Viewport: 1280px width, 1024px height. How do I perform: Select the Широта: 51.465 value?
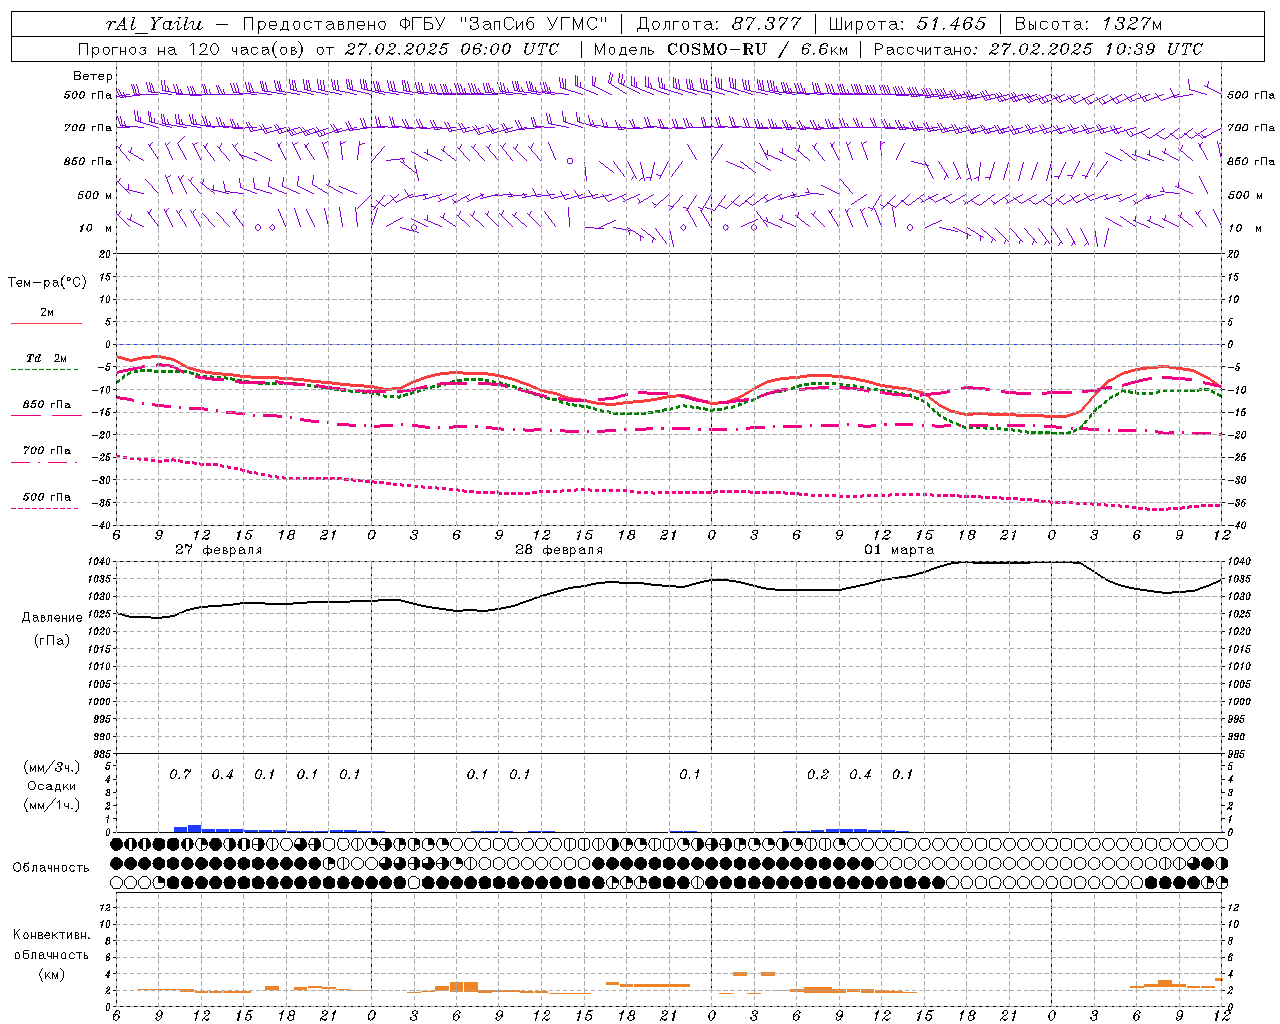(x=907, y=24)
